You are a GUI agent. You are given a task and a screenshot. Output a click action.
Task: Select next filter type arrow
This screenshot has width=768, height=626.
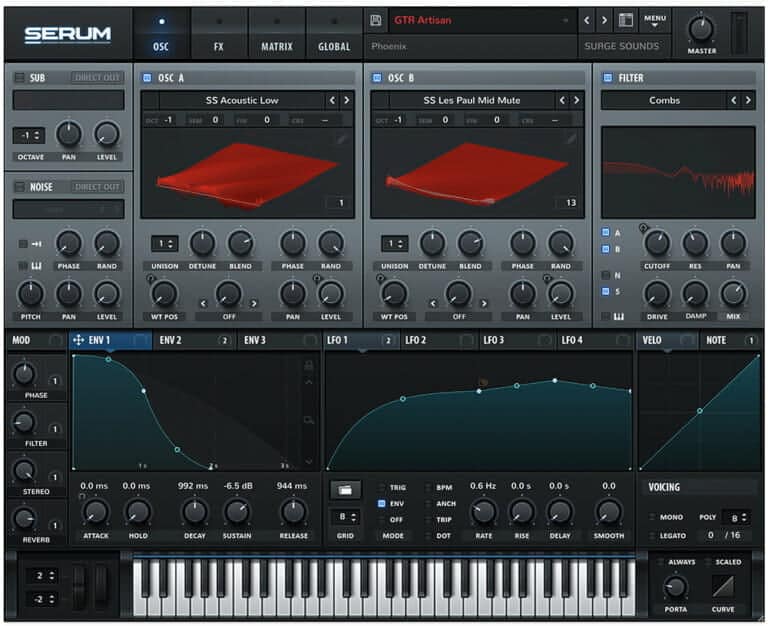coord(748,100)
